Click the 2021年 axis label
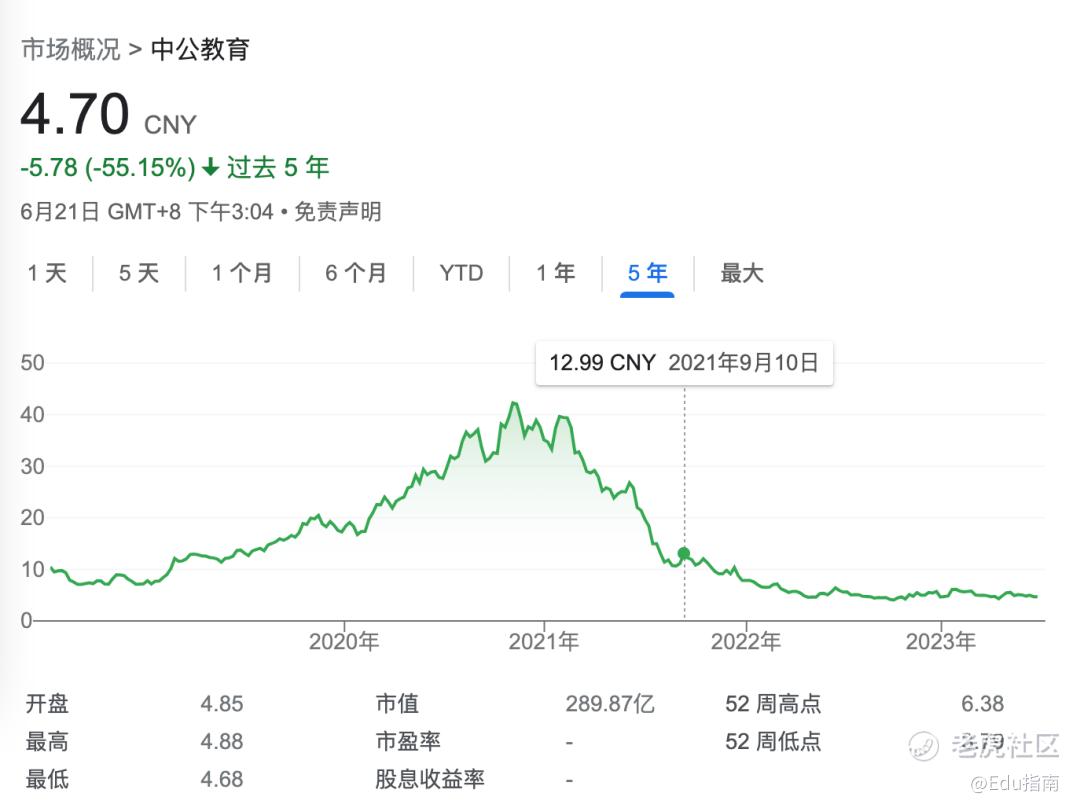Image resolution: width=1080 pixels, height=808 pixels. (543, 641)
